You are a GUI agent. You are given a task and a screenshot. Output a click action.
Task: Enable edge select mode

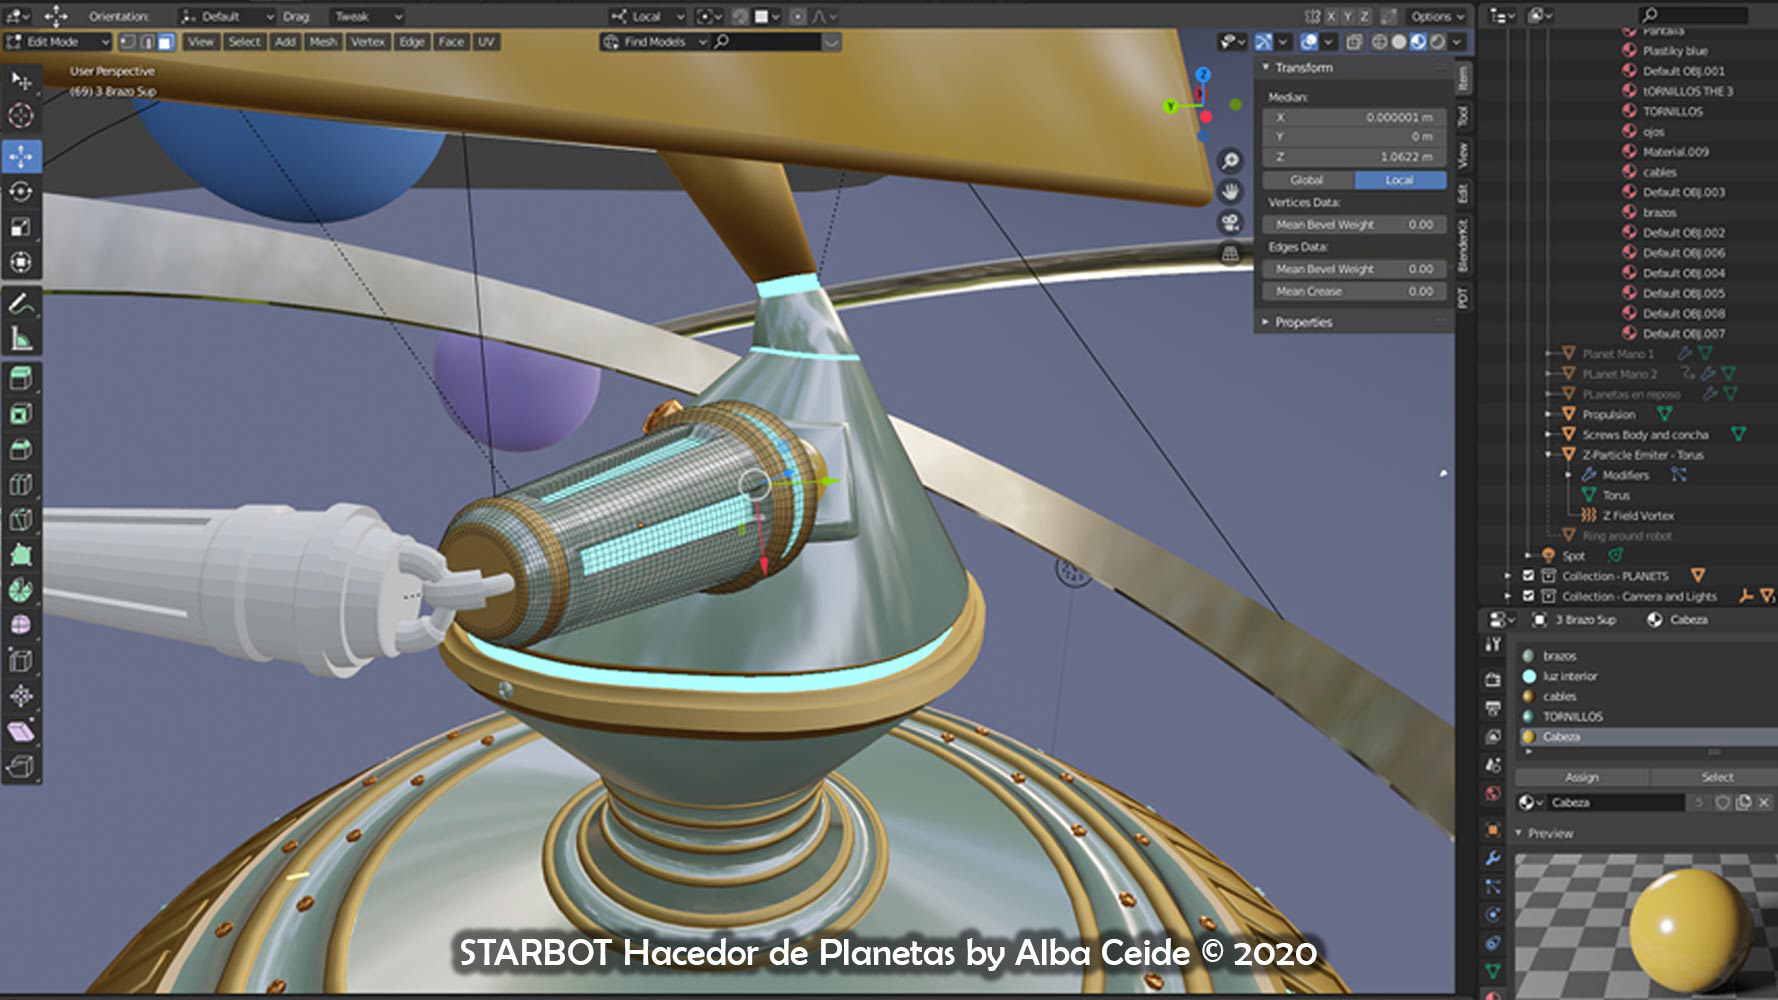point(147,42)
